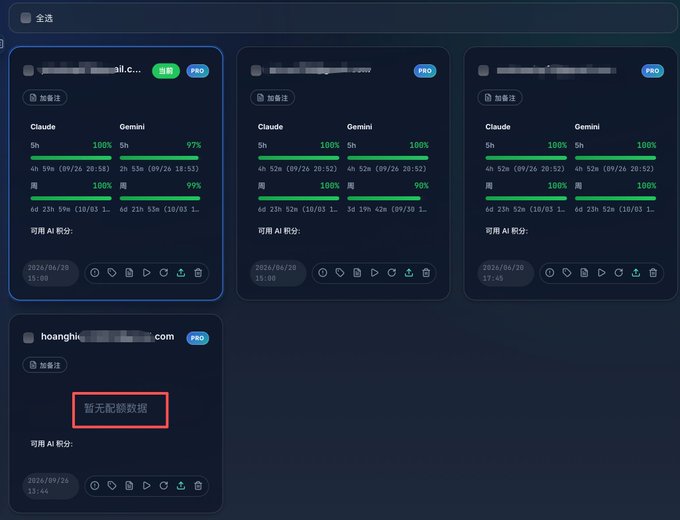Viewport: 680px width, 520px height.
Task: Click info icon on the Gemini weekly 90% card
Action: (322, 273)
